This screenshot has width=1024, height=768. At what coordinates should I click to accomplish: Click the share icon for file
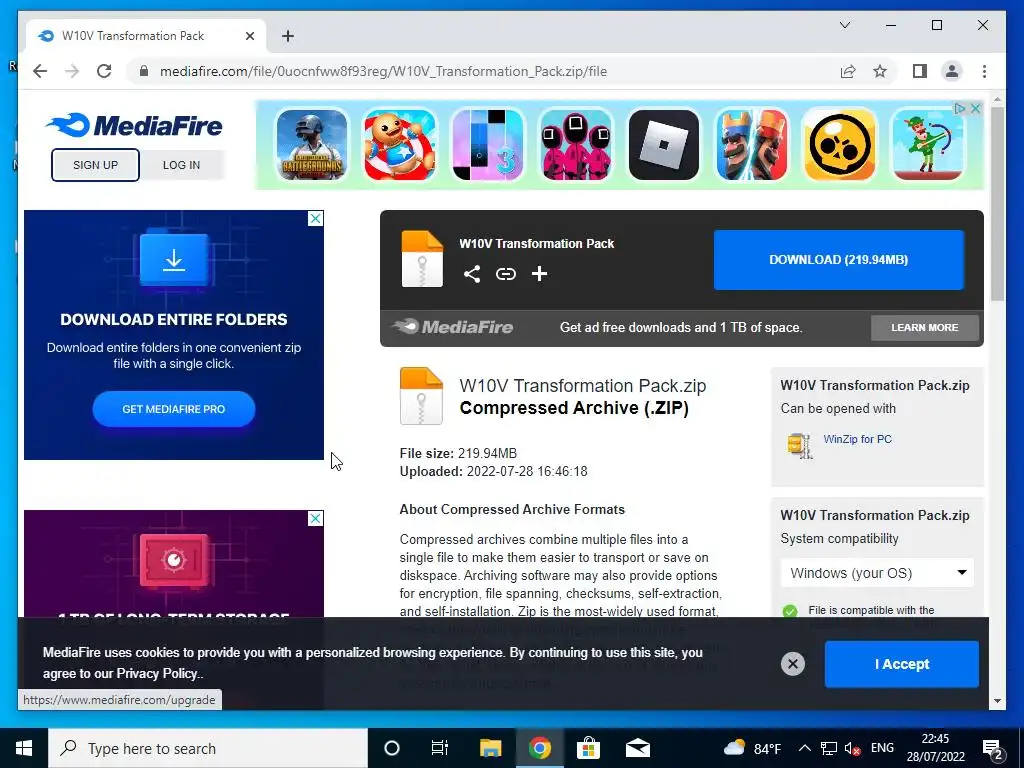point(472,274)
